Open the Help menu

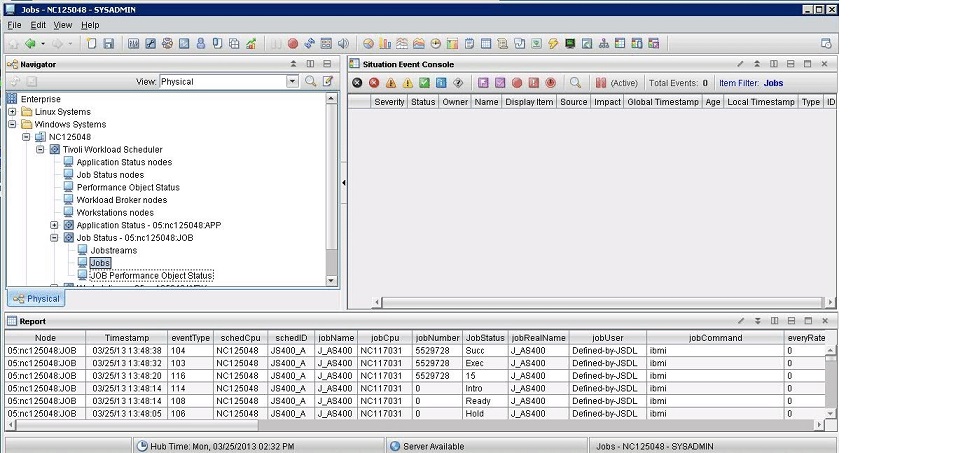(90, 25)
